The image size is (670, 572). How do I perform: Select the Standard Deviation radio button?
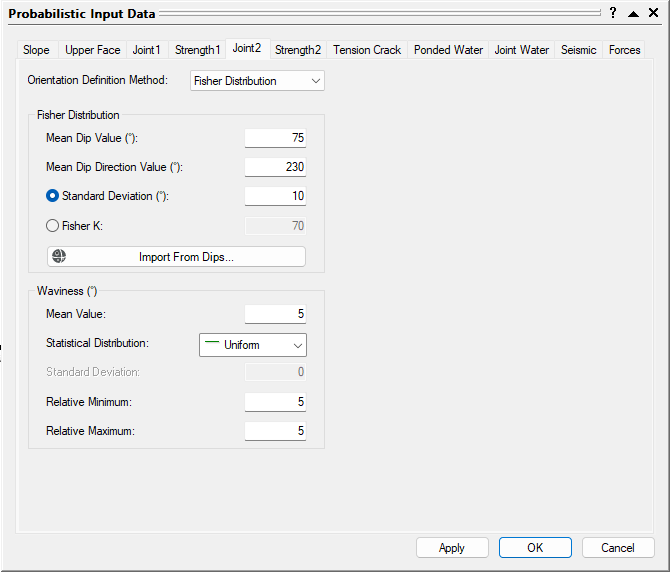point(52,196)
